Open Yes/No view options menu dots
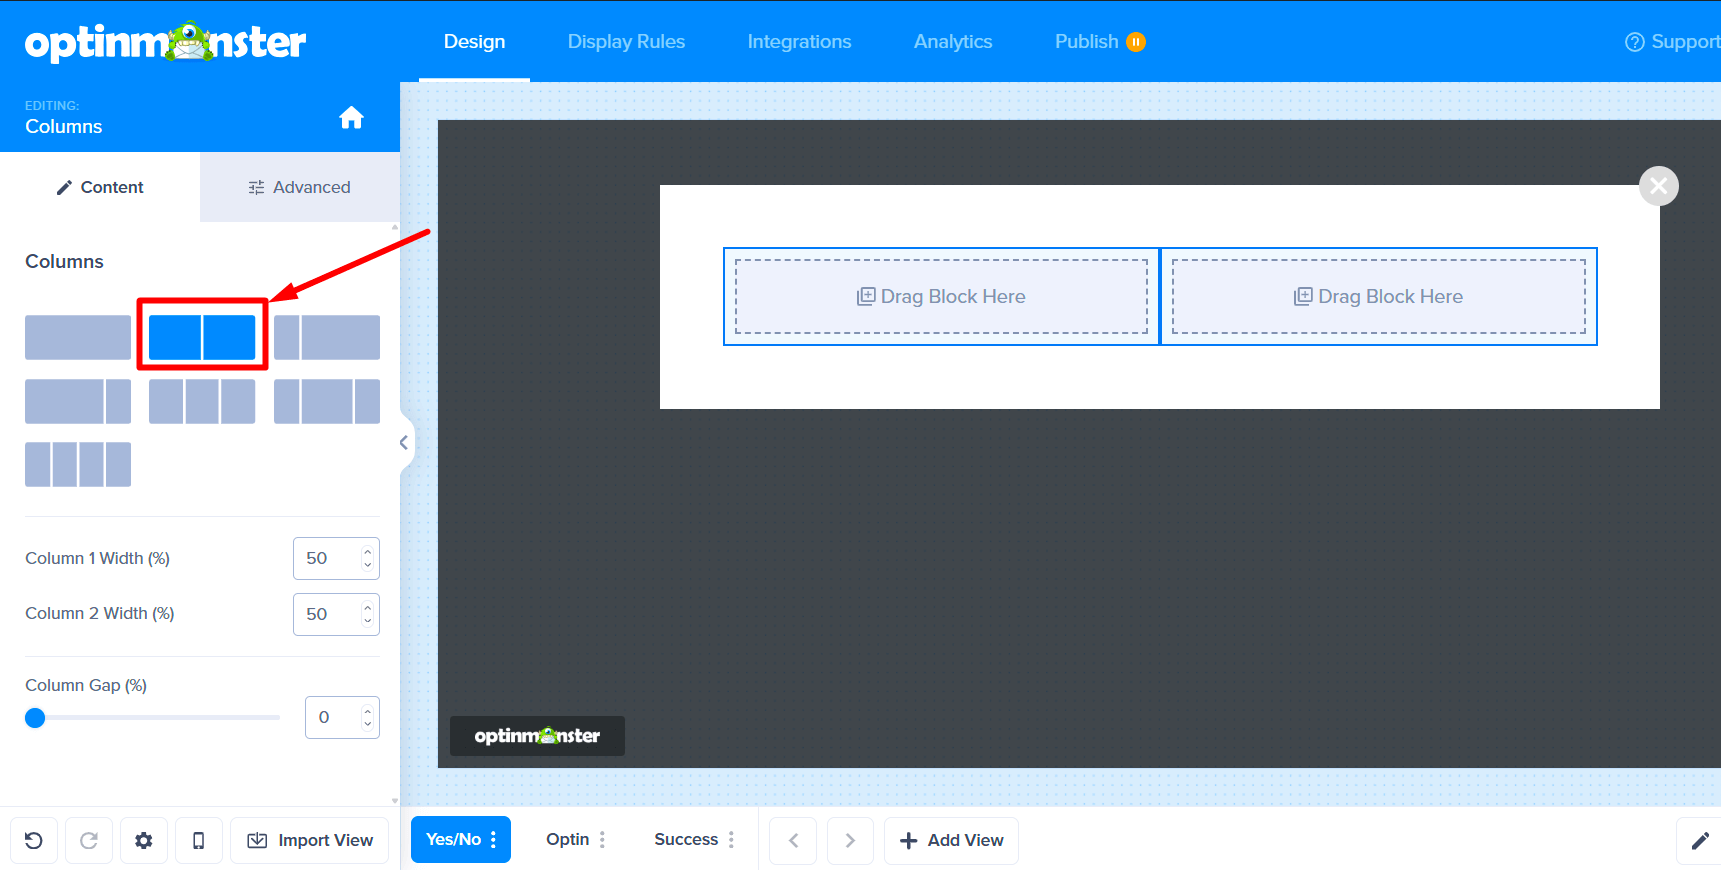 click(x=494, y=840)
